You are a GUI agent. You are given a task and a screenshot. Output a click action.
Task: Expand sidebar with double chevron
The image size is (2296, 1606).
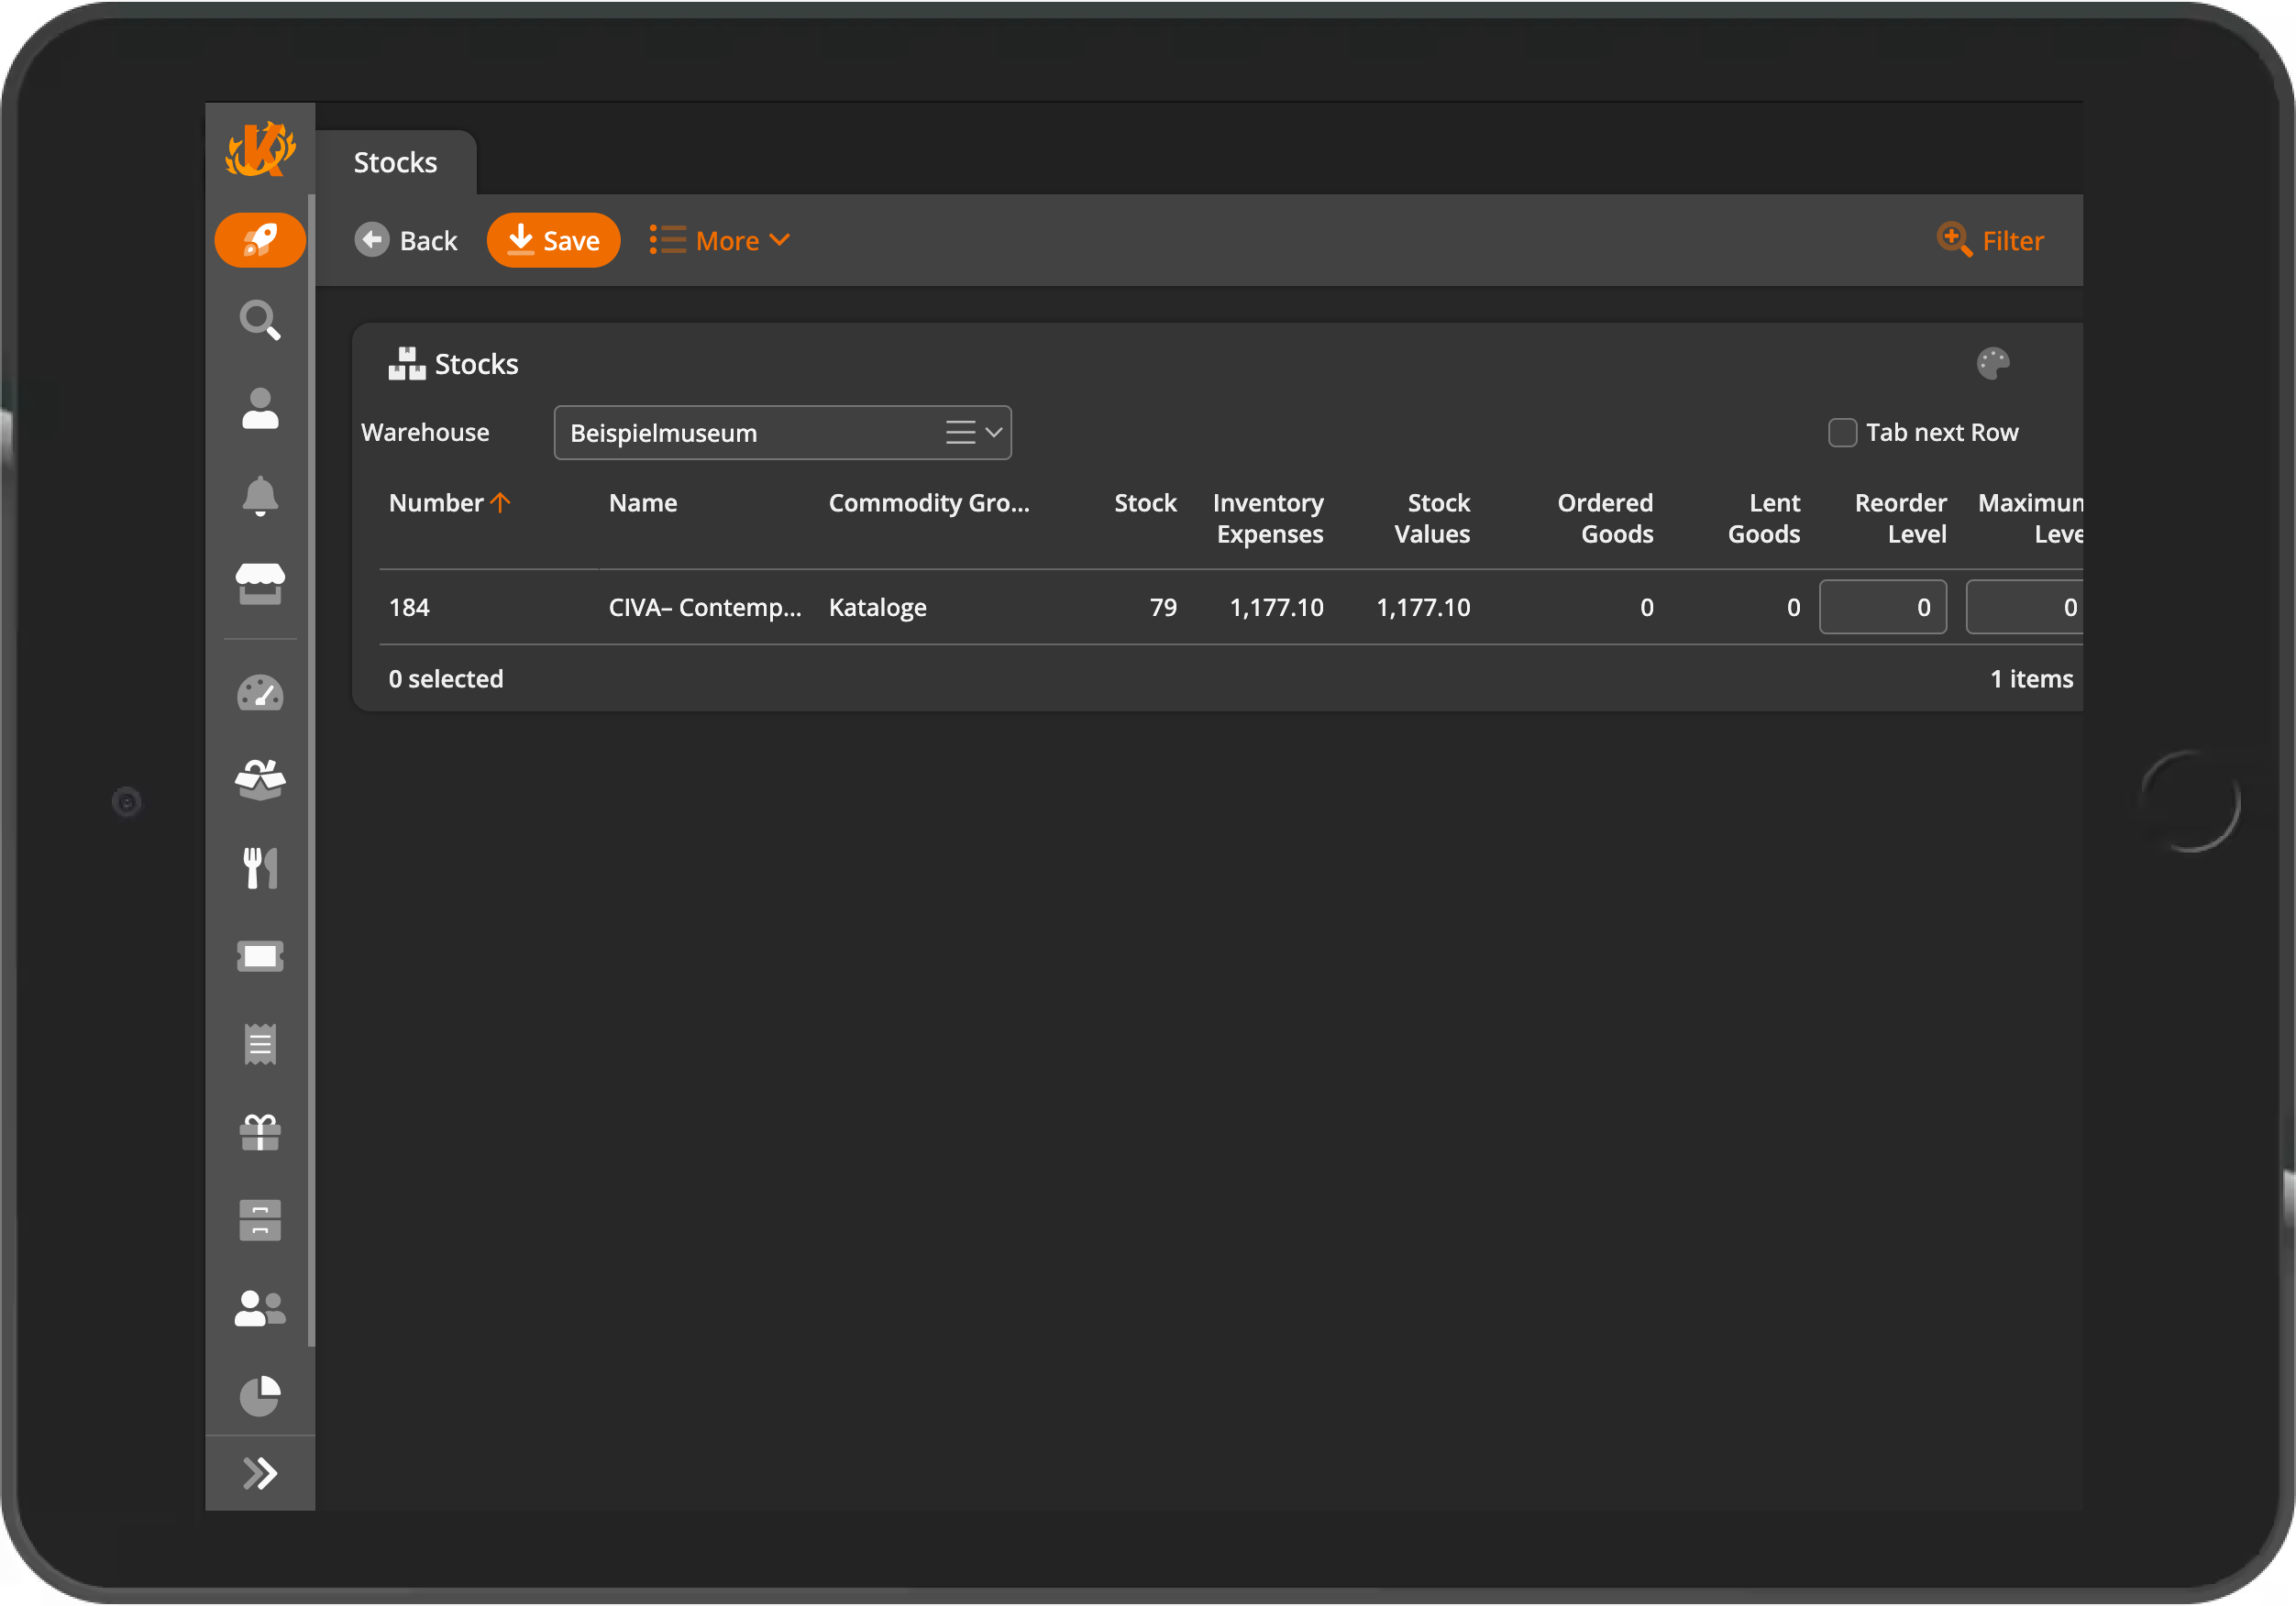click(260, 1473)
